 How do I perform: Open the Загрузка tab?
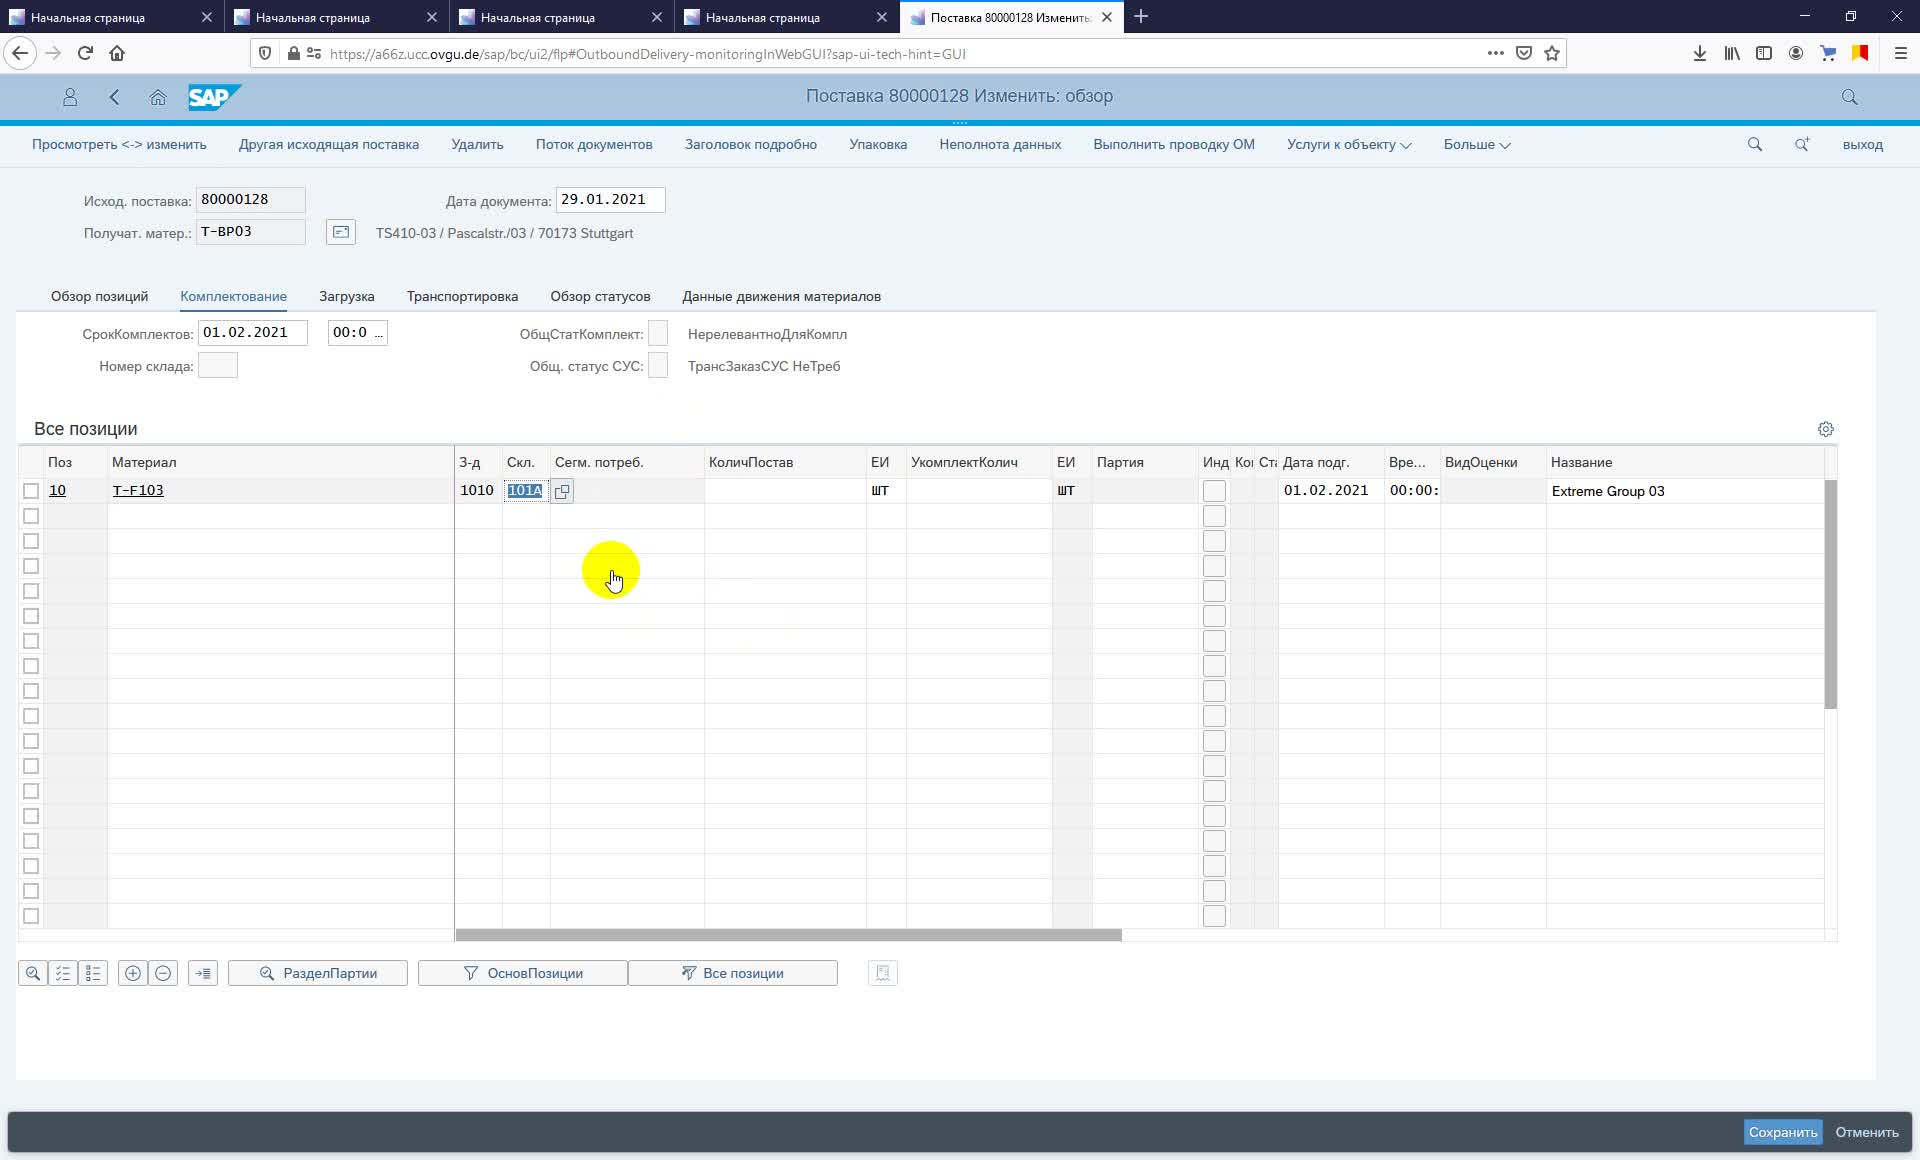346,296
